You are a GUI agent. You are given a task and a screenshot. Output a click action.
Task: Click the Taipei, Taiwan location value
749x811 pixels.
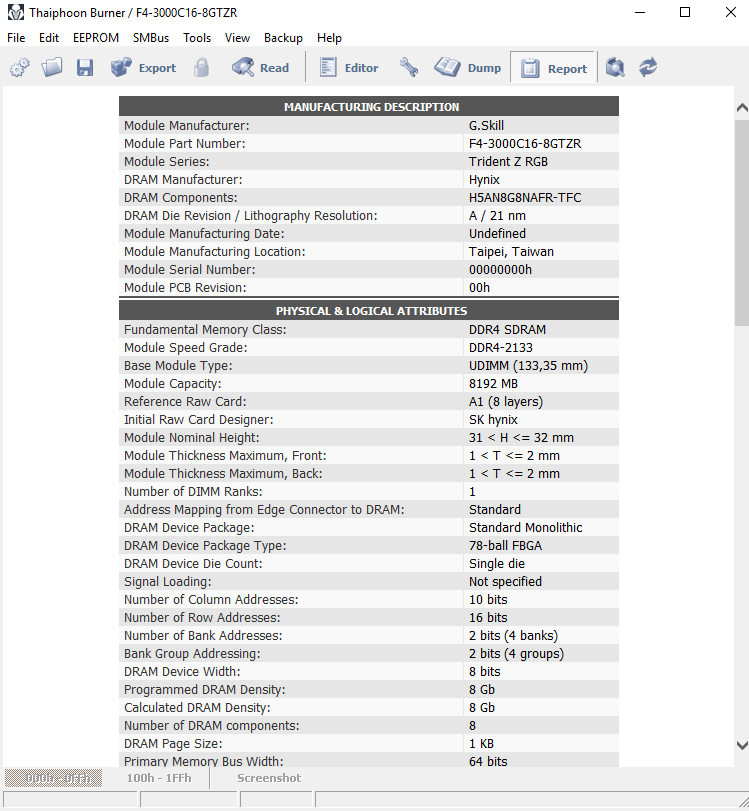point(511,251)
